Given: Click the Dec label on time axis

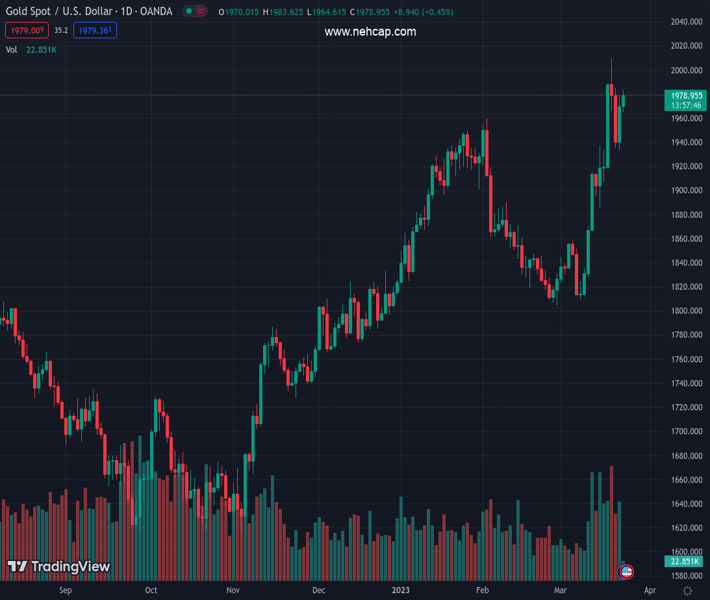Looking at the screenshot, I should [x=318, y=591].
